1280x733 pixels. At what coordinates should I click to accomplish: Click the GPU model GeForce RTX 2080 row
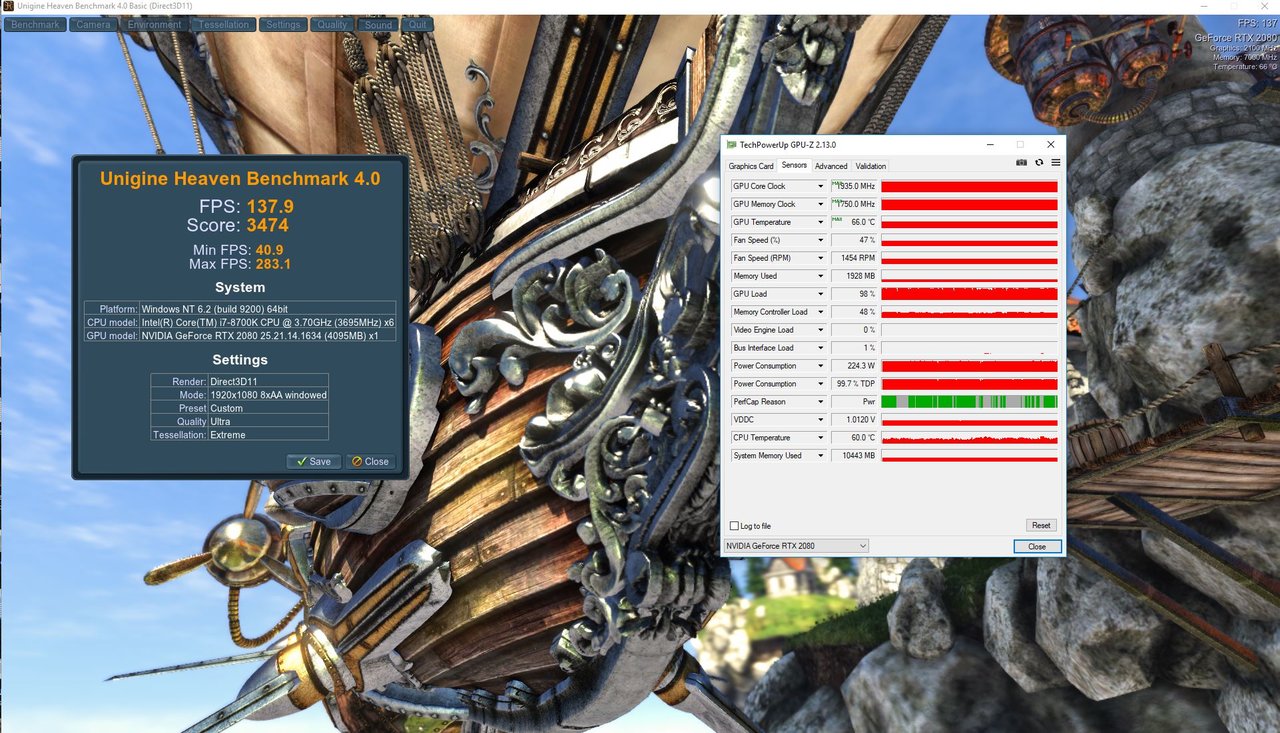[240, 335]
